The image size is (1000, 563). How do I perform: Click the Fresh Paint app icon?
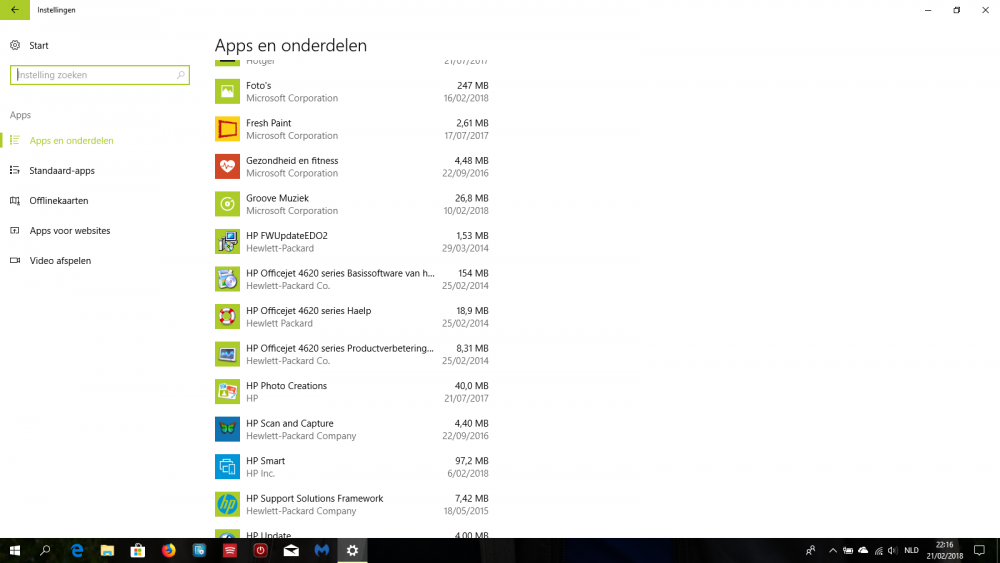(227, 129)
